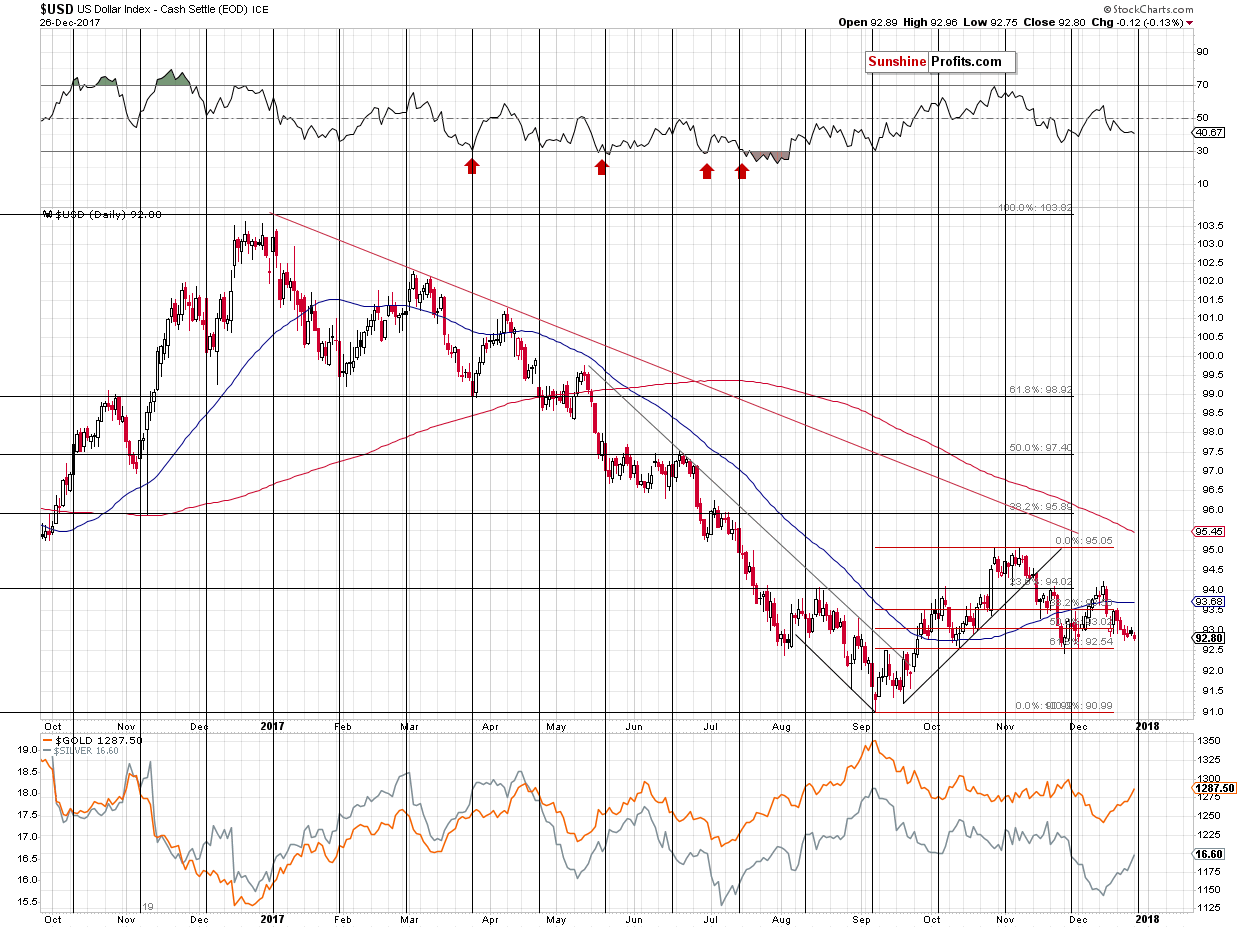Viewport: 1240px width, 928px height.
Task: Click the Fibonacci label 0.0%: 95.05
Action: coord(1084,540)
